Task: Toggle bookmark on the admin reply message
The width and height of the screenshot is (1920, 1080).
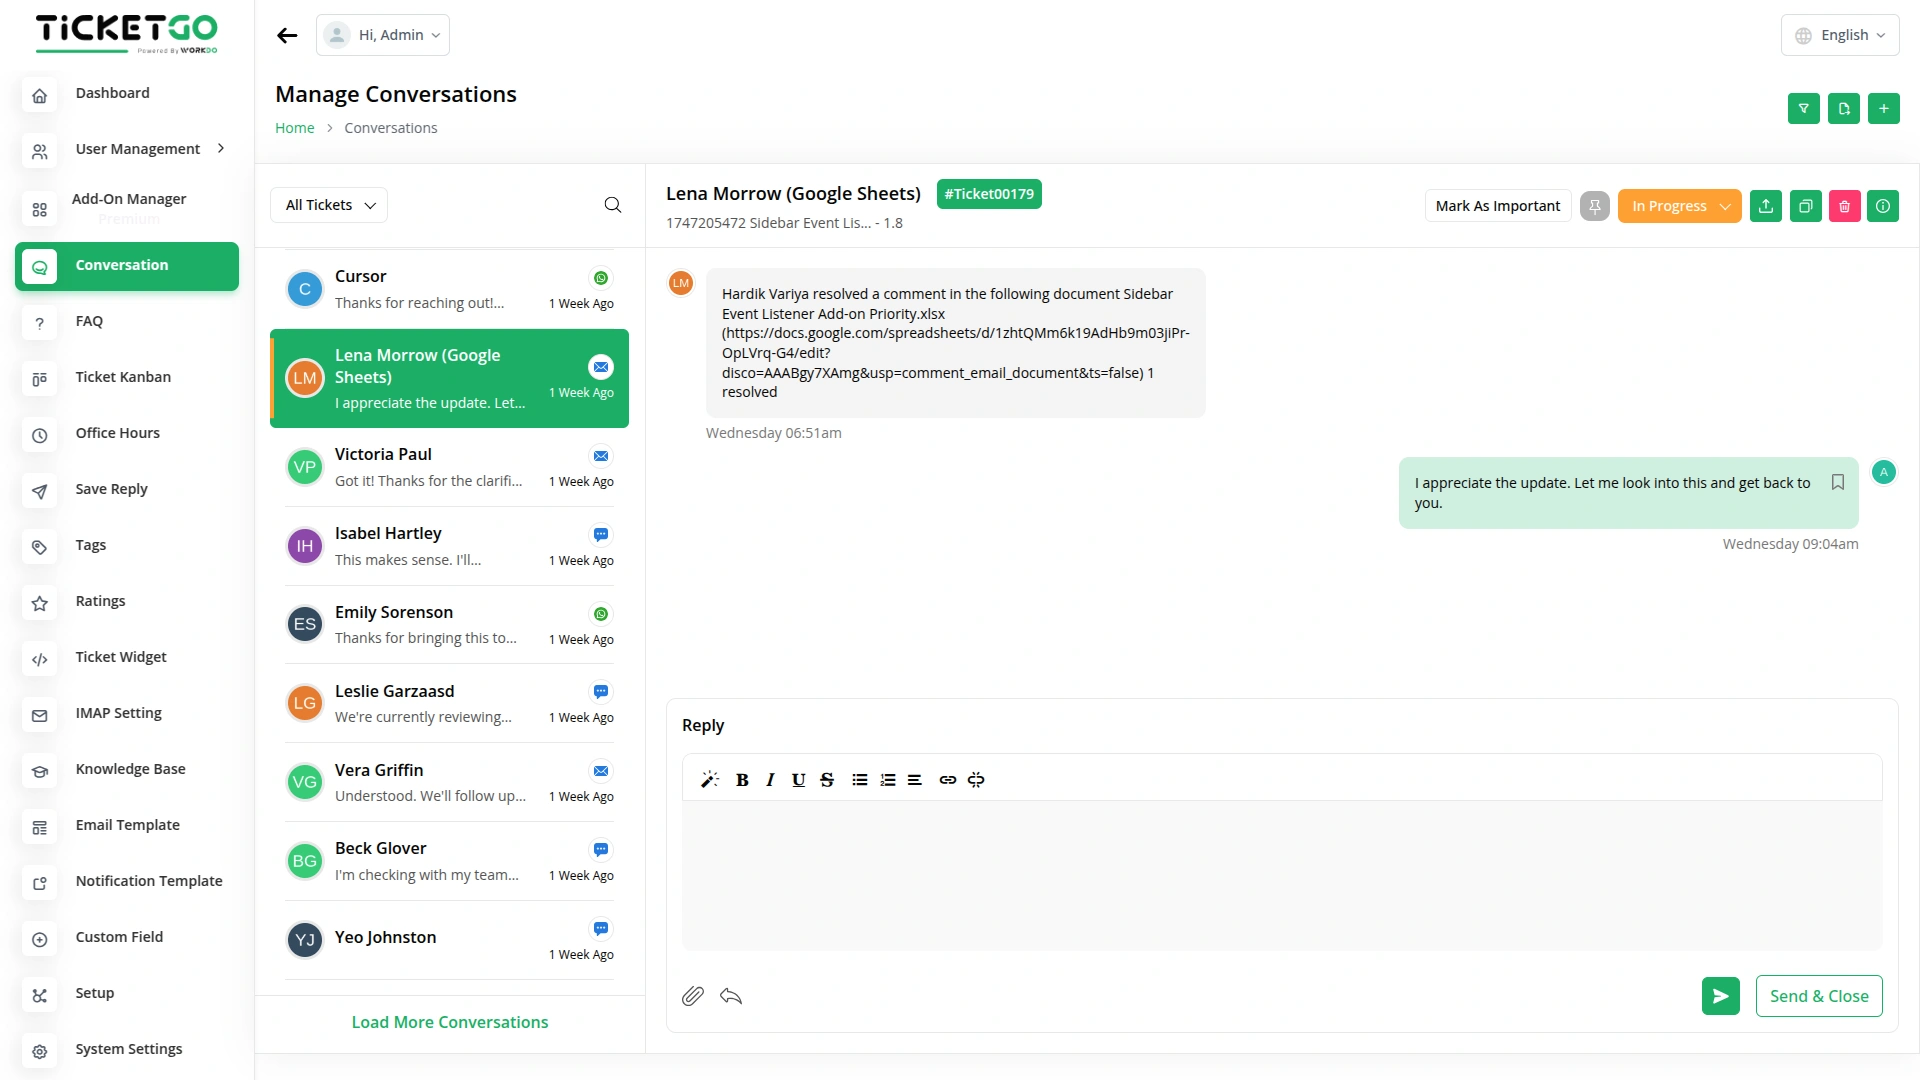Action: [x=1838, y=483]
